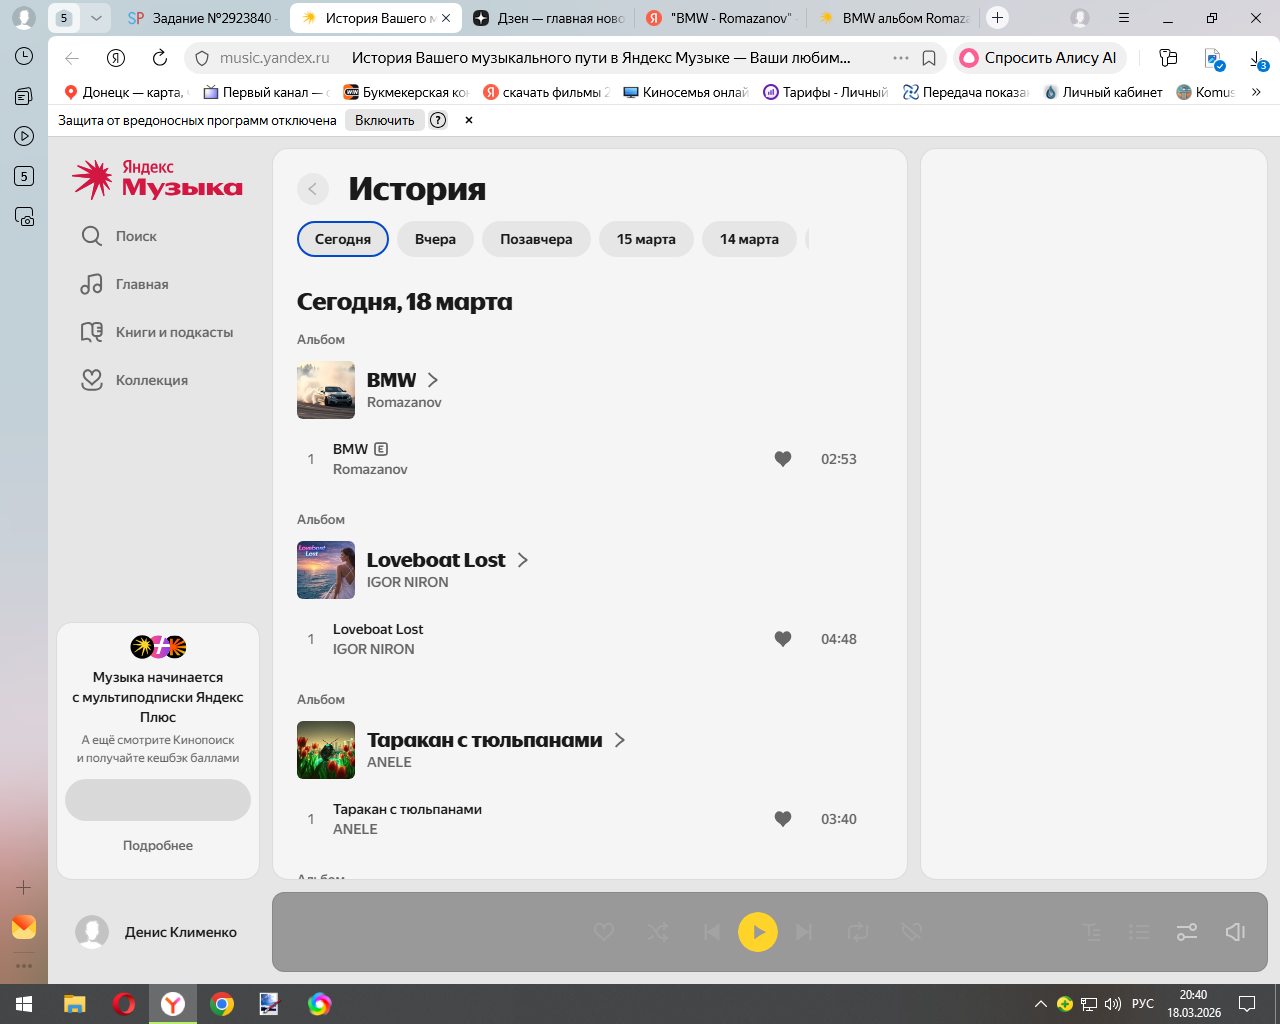Open the Windows Start menu

(x=24, y=1004)
